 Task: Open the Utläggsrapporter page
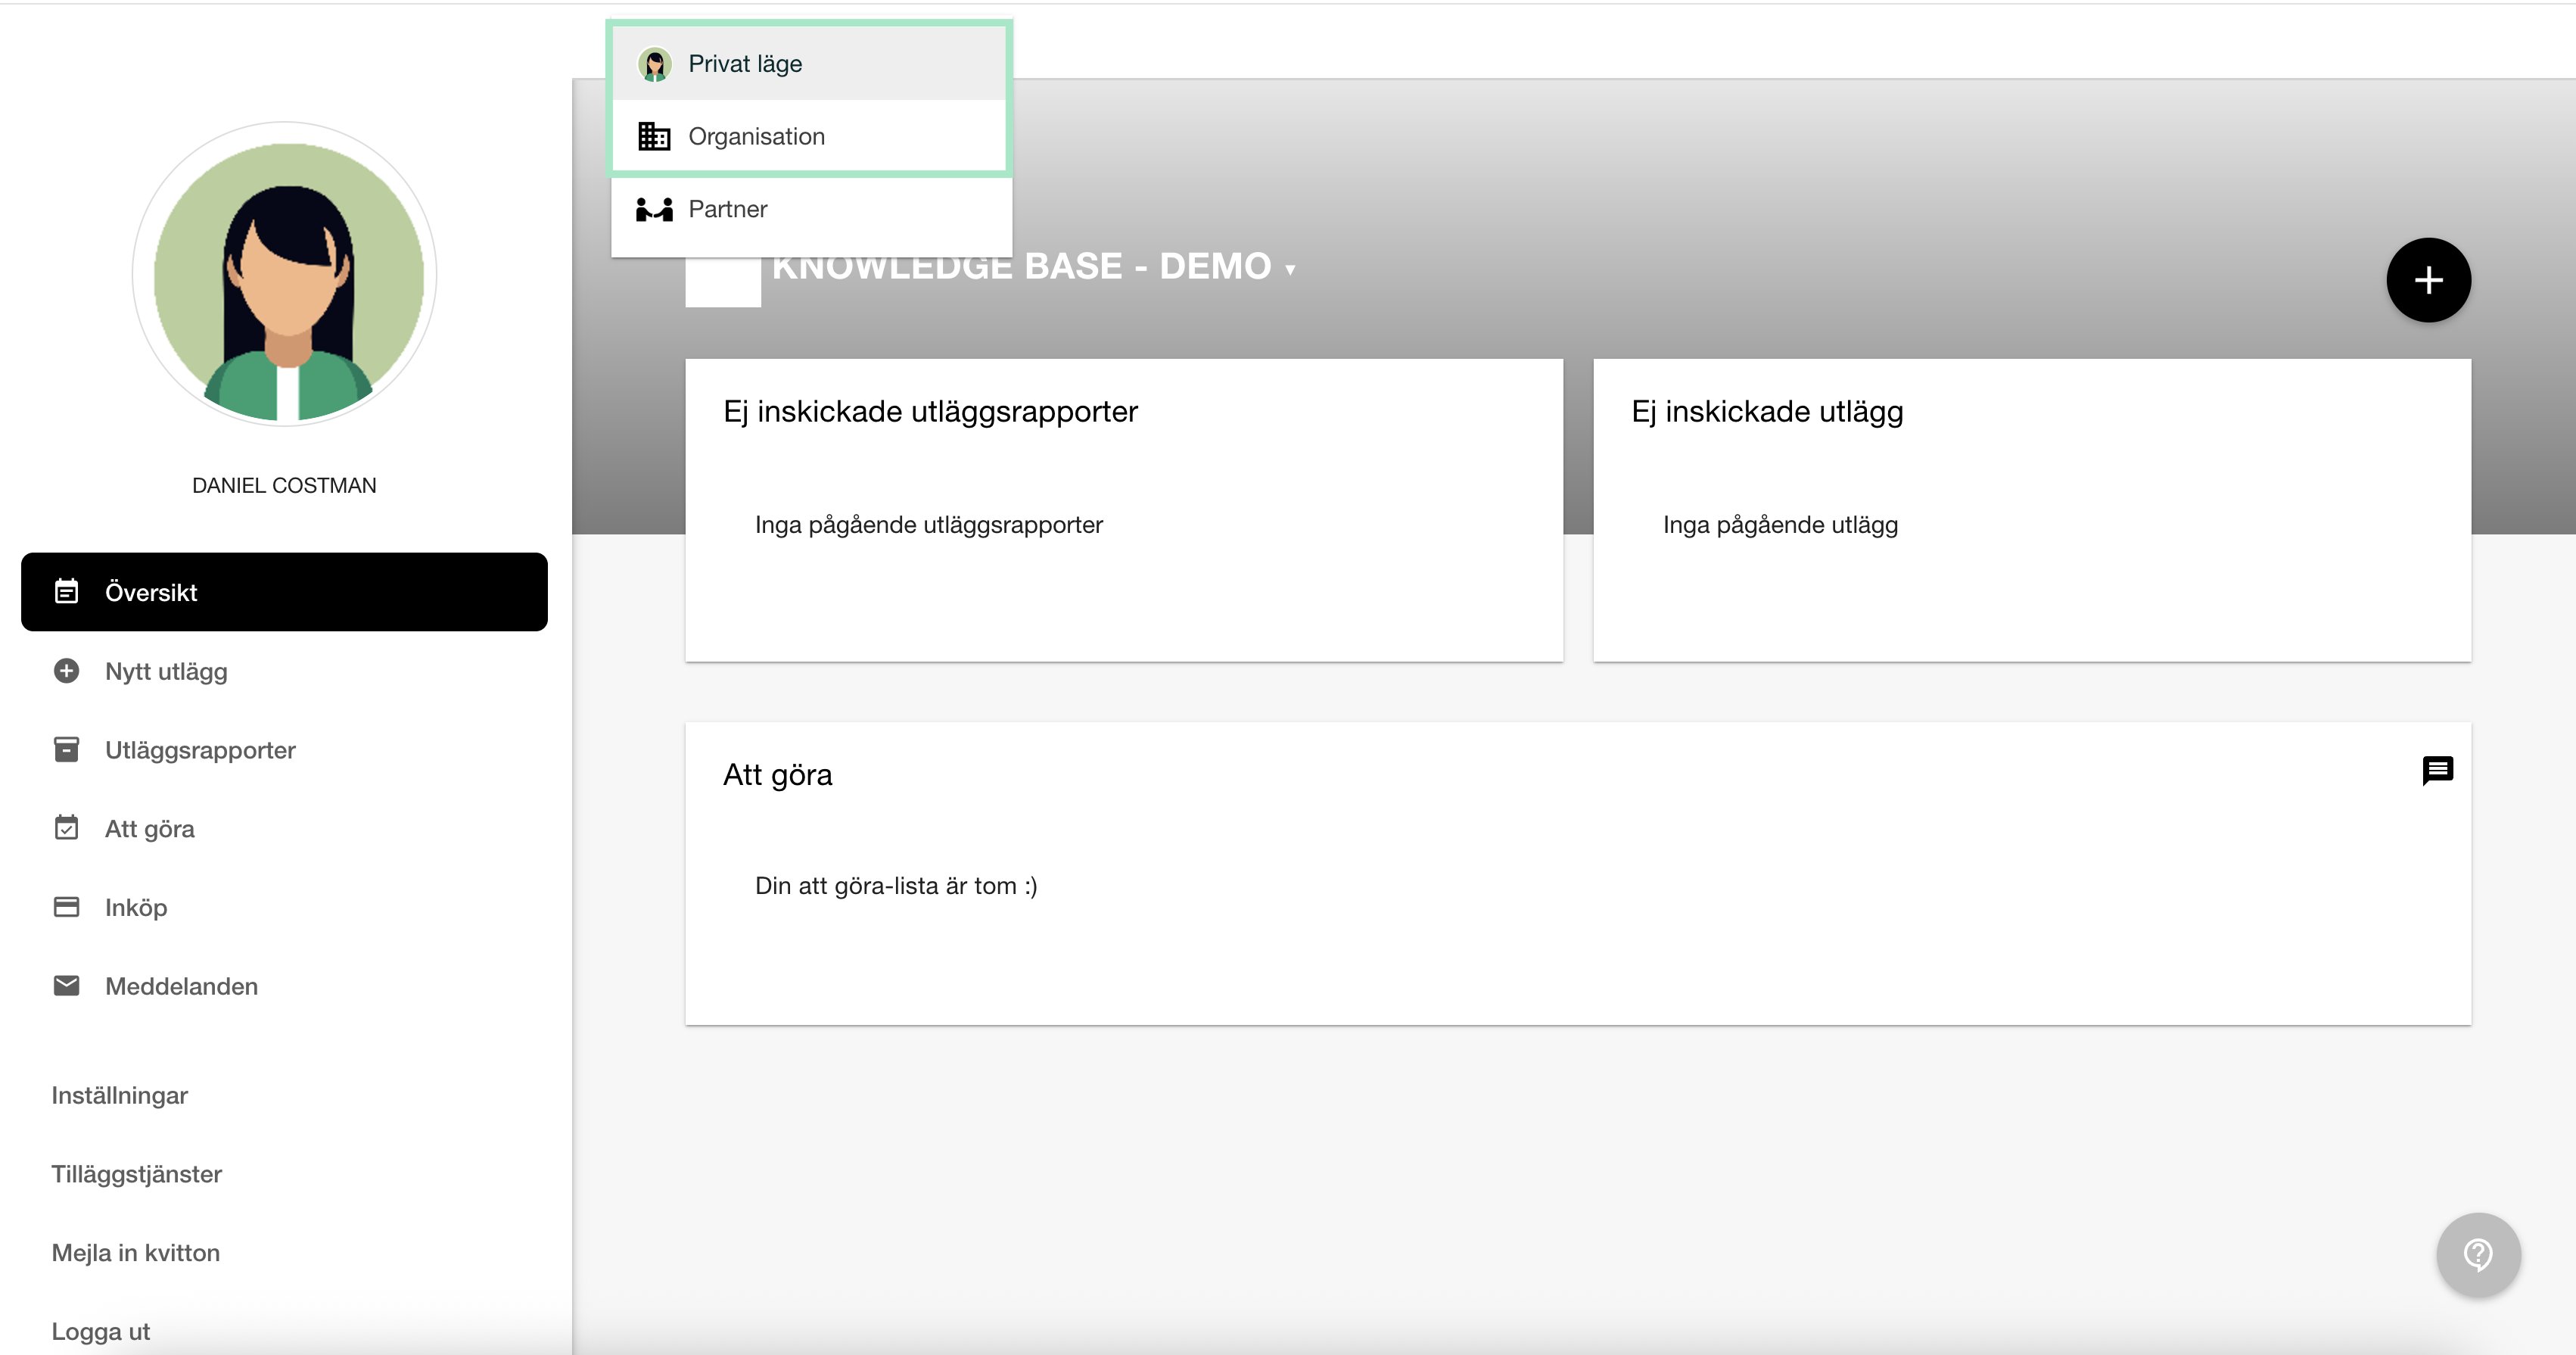[284, 750]
